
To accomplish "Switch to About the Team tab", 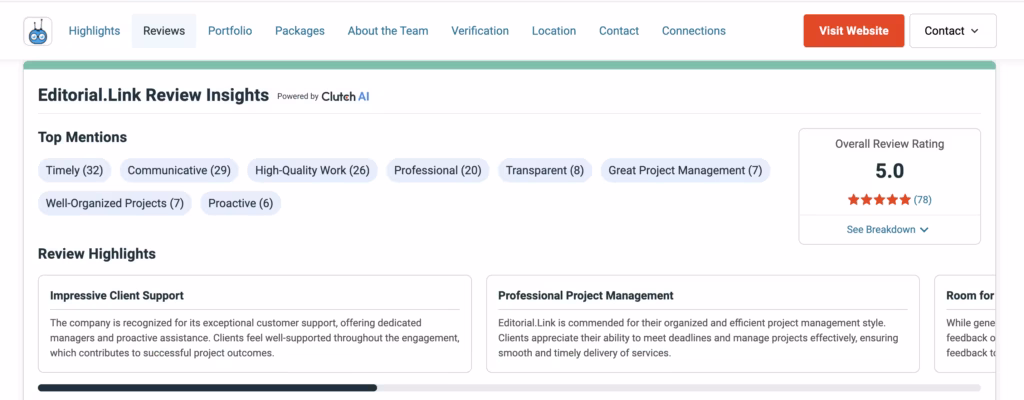I will coord(388,31).
